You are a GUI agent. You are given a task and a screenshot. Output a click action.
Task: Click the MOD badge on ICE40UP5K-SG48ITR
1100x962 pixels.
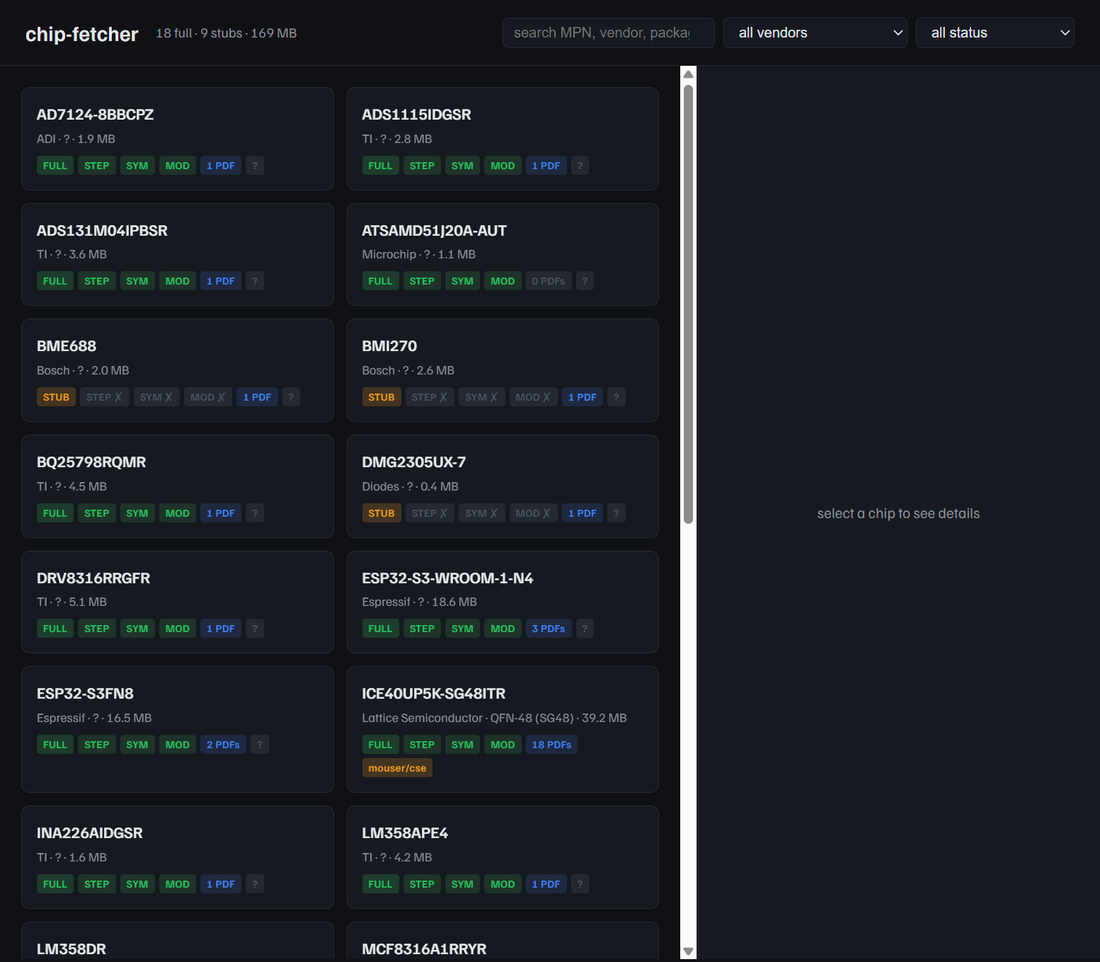pyautogui.click(x=502, y=744)
